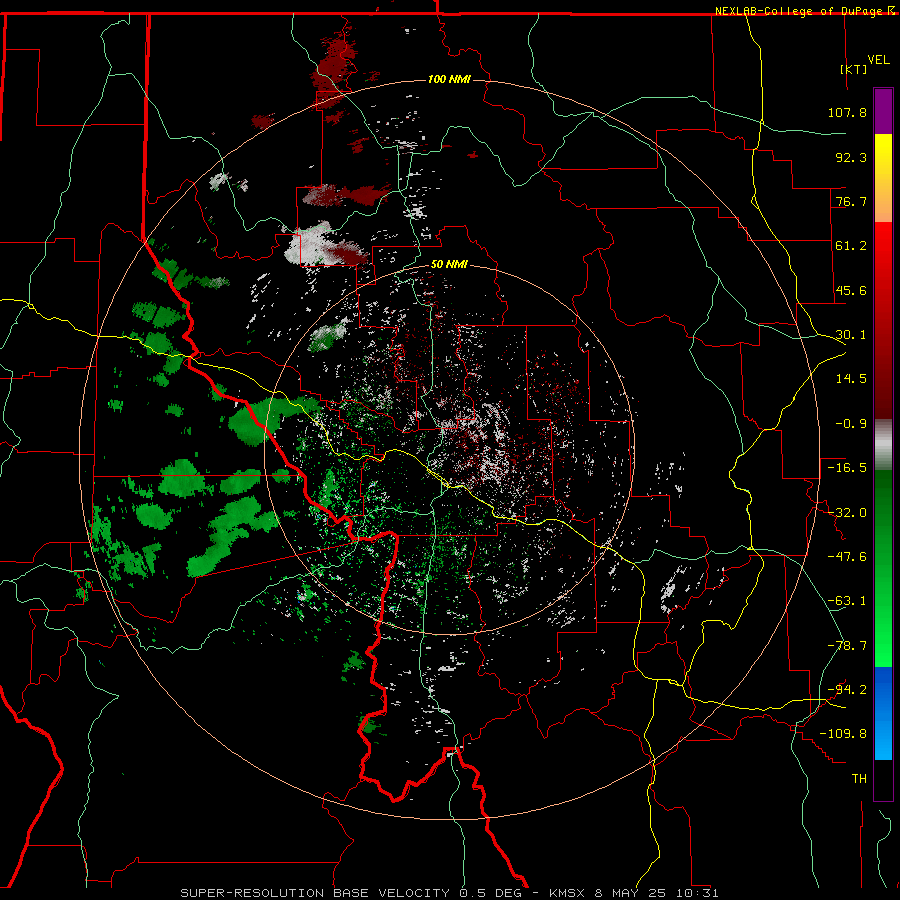Click the 100 NMI range ring label
The height and width of the screenshot is (900, 900).
click(449, 79)
